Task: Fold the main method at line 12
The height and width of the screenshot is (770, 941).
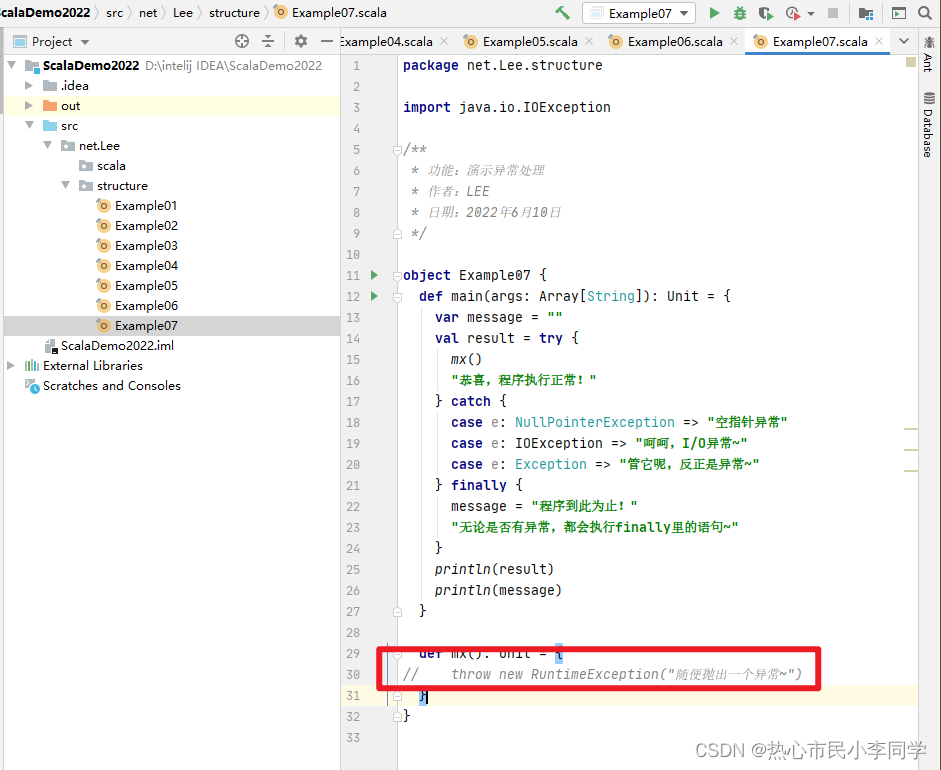Action: pyautogui.click(x=397, y=296)
